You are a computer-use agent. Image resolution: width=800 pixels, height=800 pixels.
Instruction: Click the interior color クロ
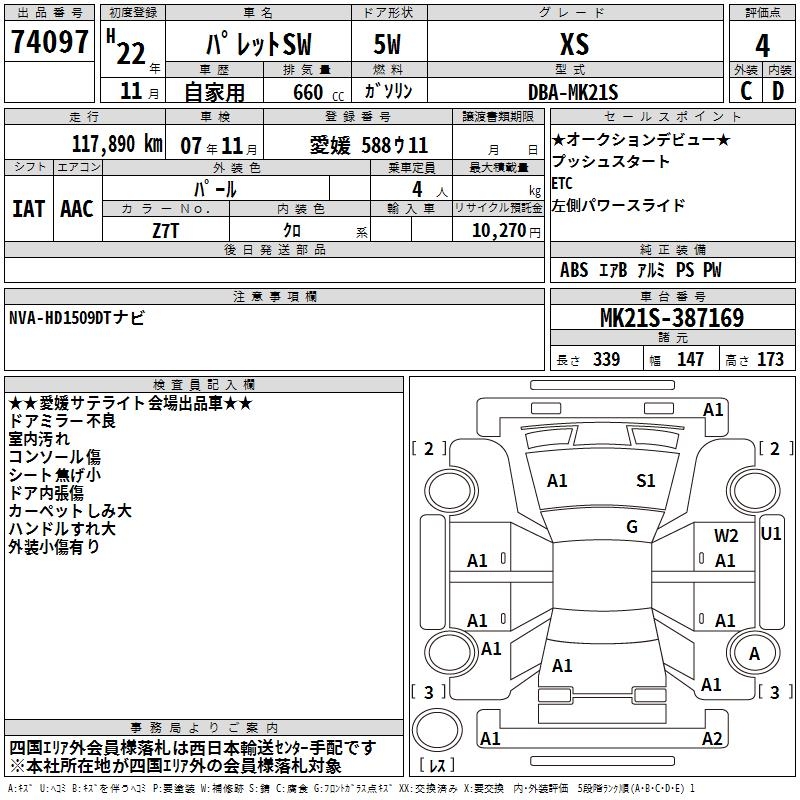pos(292,231)
